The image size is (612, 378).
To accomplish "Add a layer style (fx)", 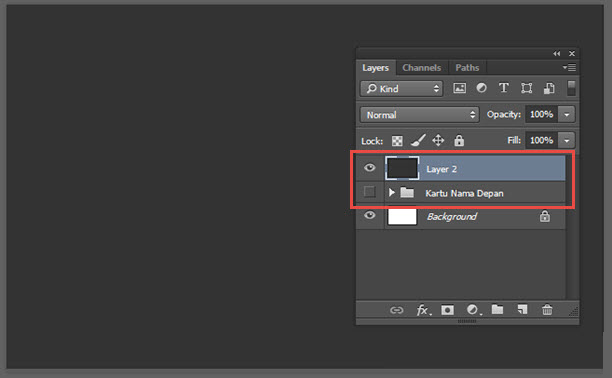I will pos(423,310).
